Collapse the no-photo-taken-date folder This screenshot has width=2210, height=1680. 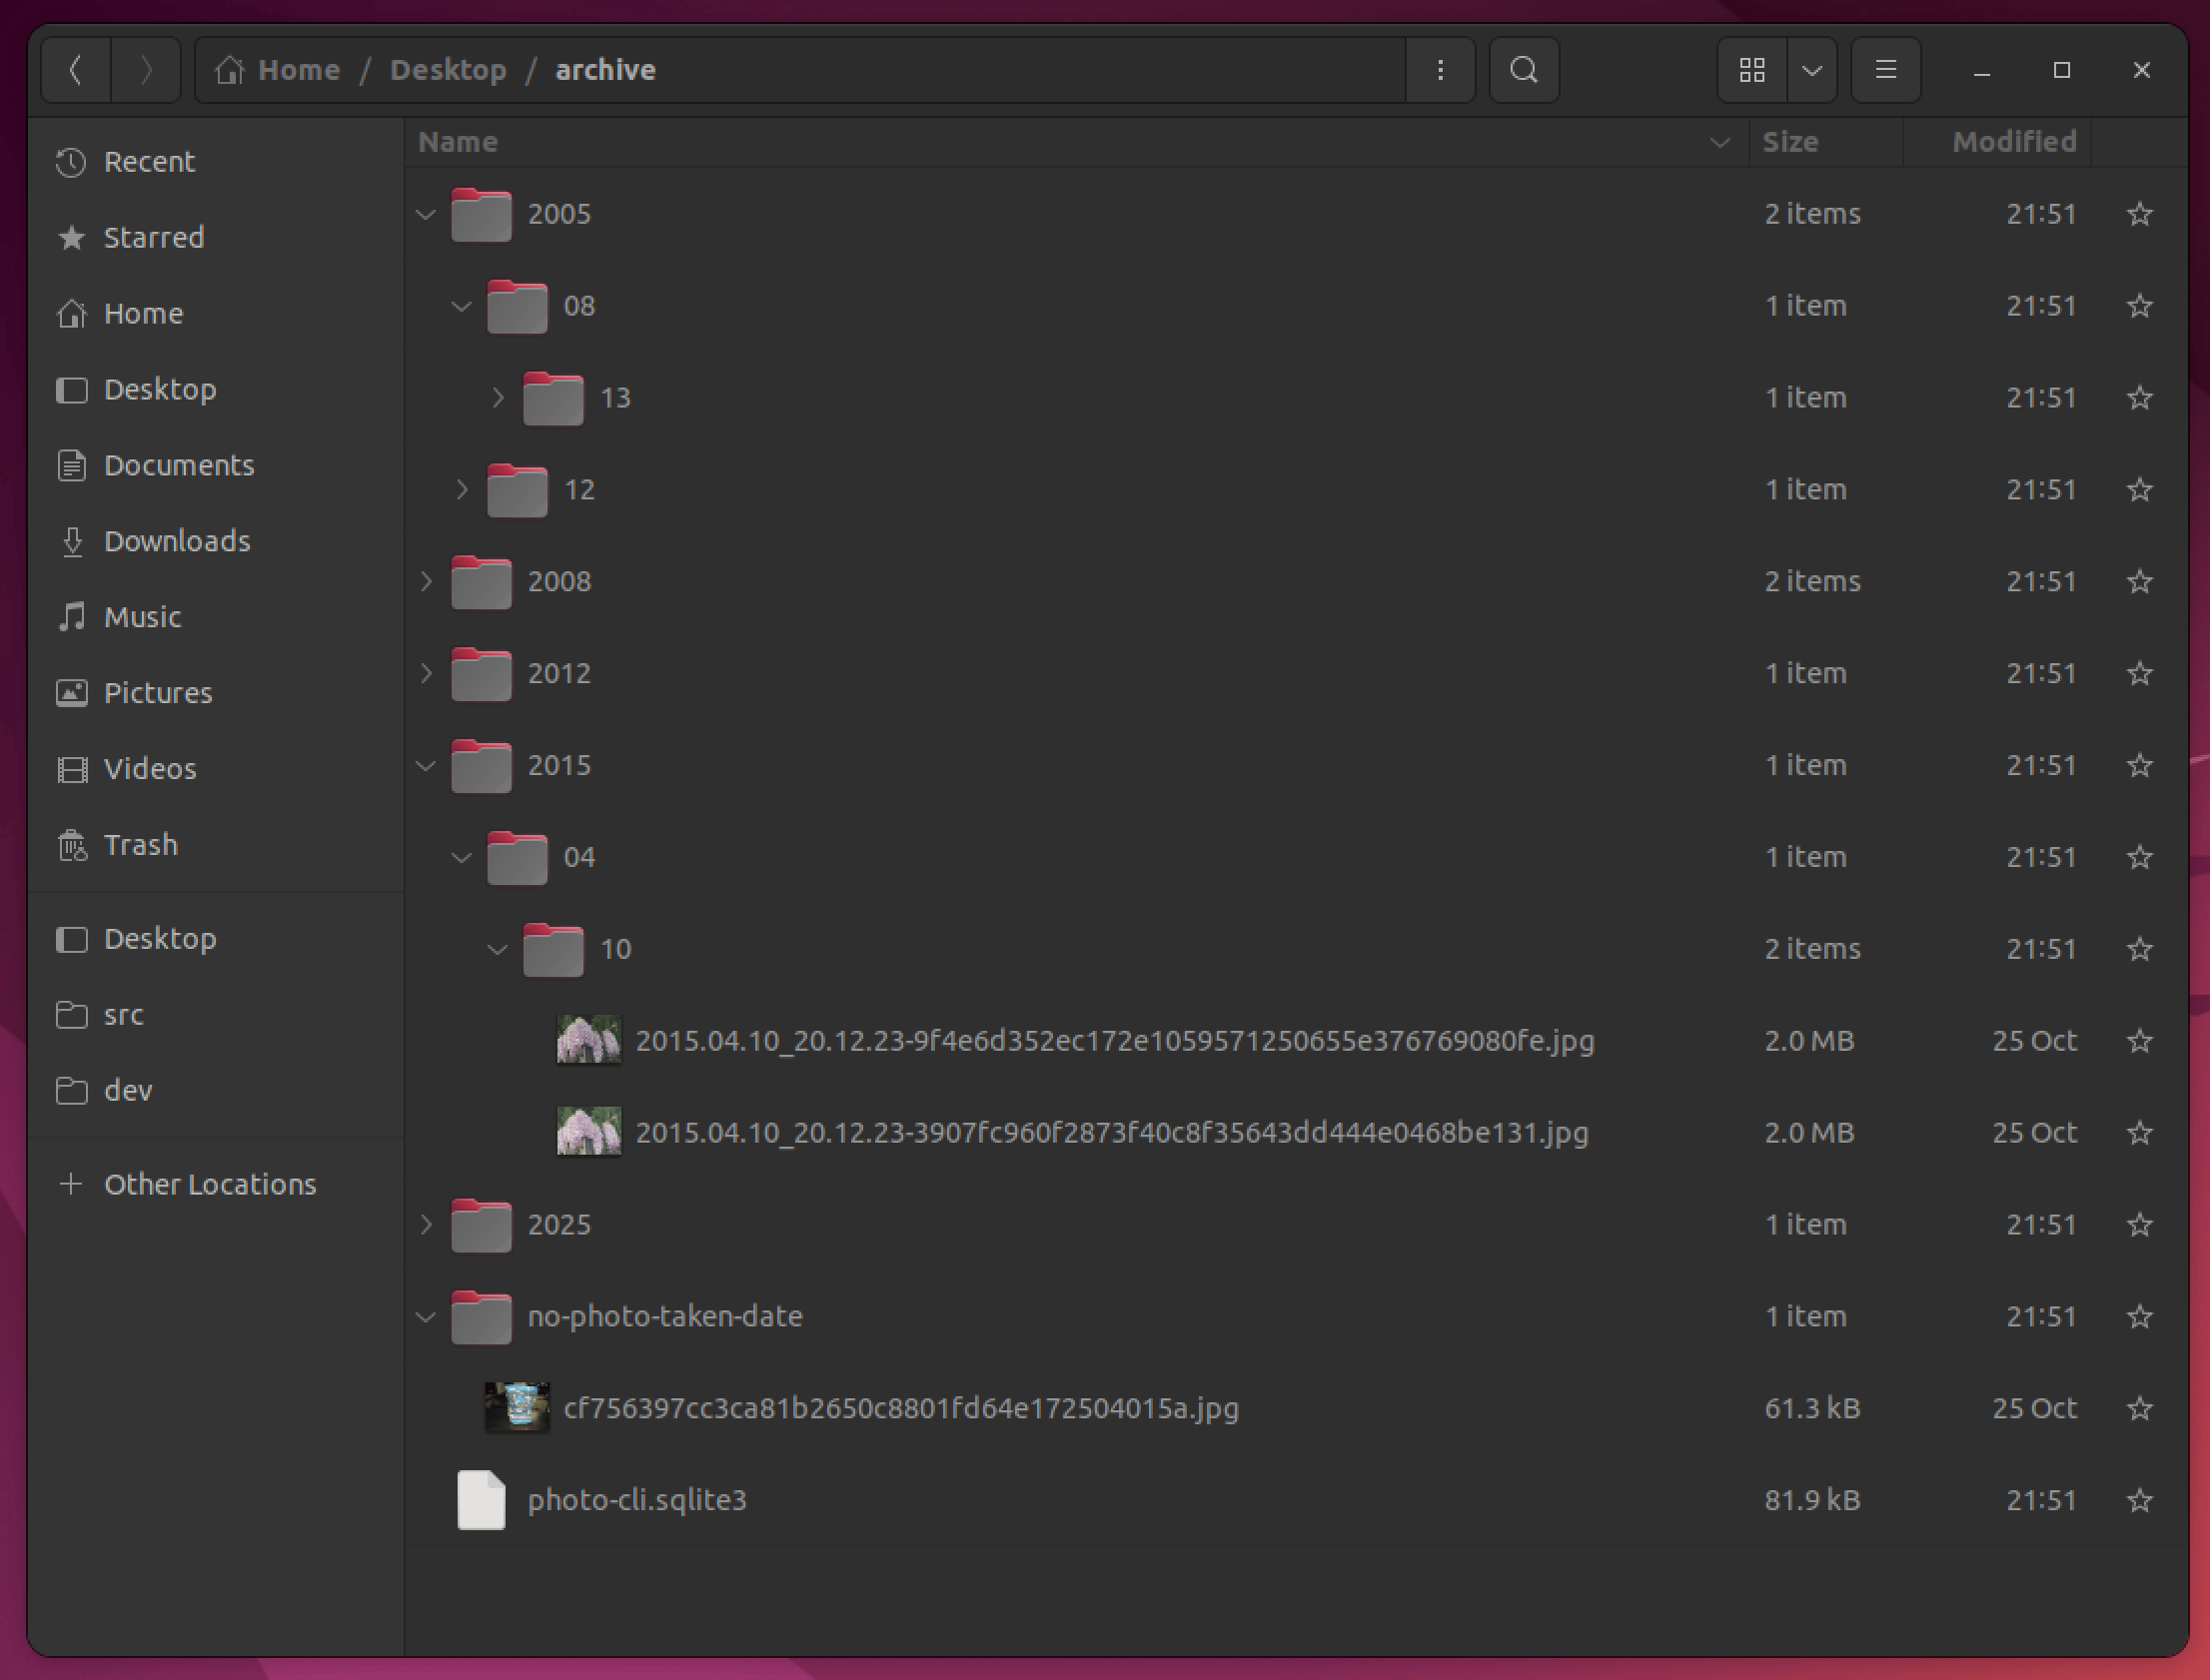(x=426, y=1317)
